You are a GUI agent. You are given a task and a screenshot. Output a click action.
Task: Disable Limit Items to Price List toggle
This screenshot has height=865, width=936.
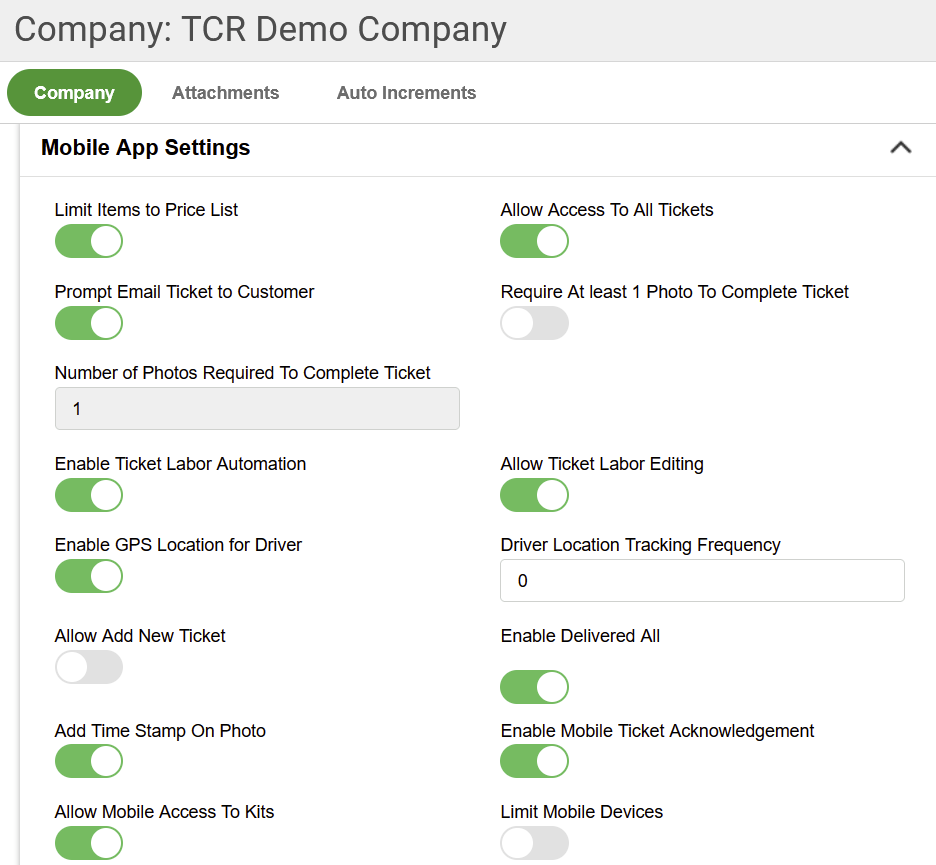[x=89, y=241]
